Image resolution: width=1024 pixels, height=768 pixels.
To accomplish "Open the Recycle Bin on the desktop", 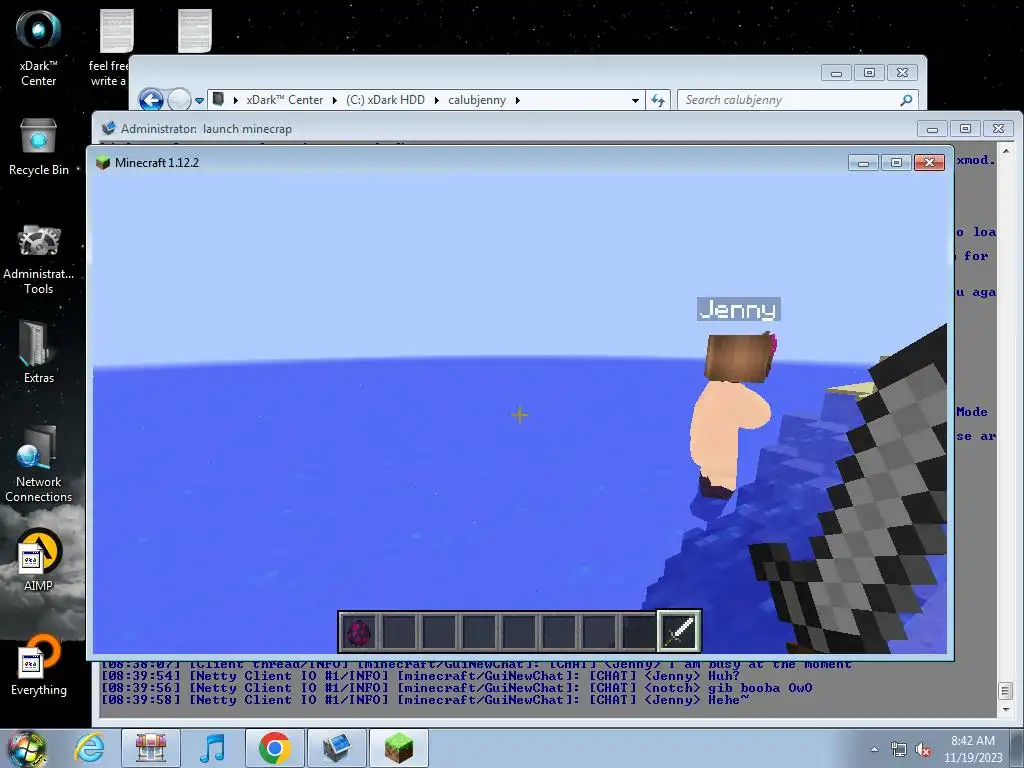I will [x=38, y=147].
